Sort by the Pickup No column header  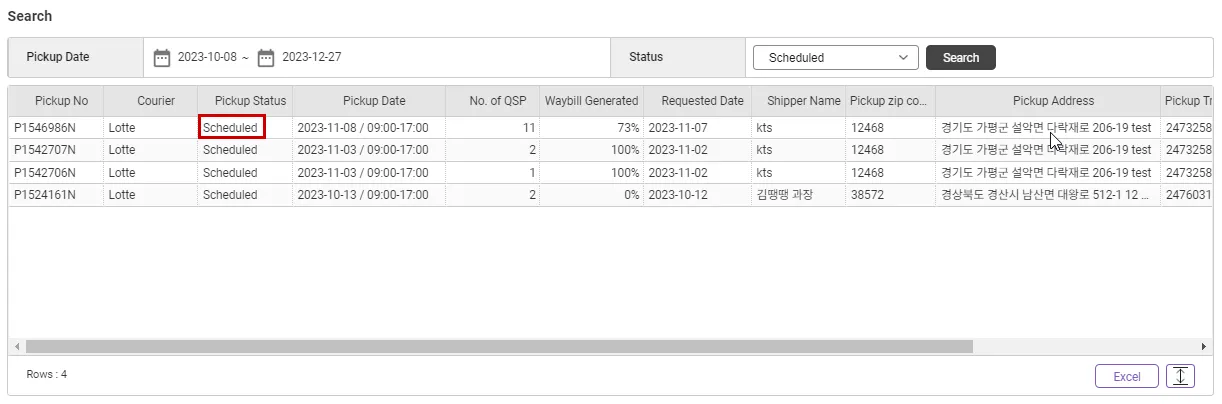pyautogui.click(x=61, y=101)
